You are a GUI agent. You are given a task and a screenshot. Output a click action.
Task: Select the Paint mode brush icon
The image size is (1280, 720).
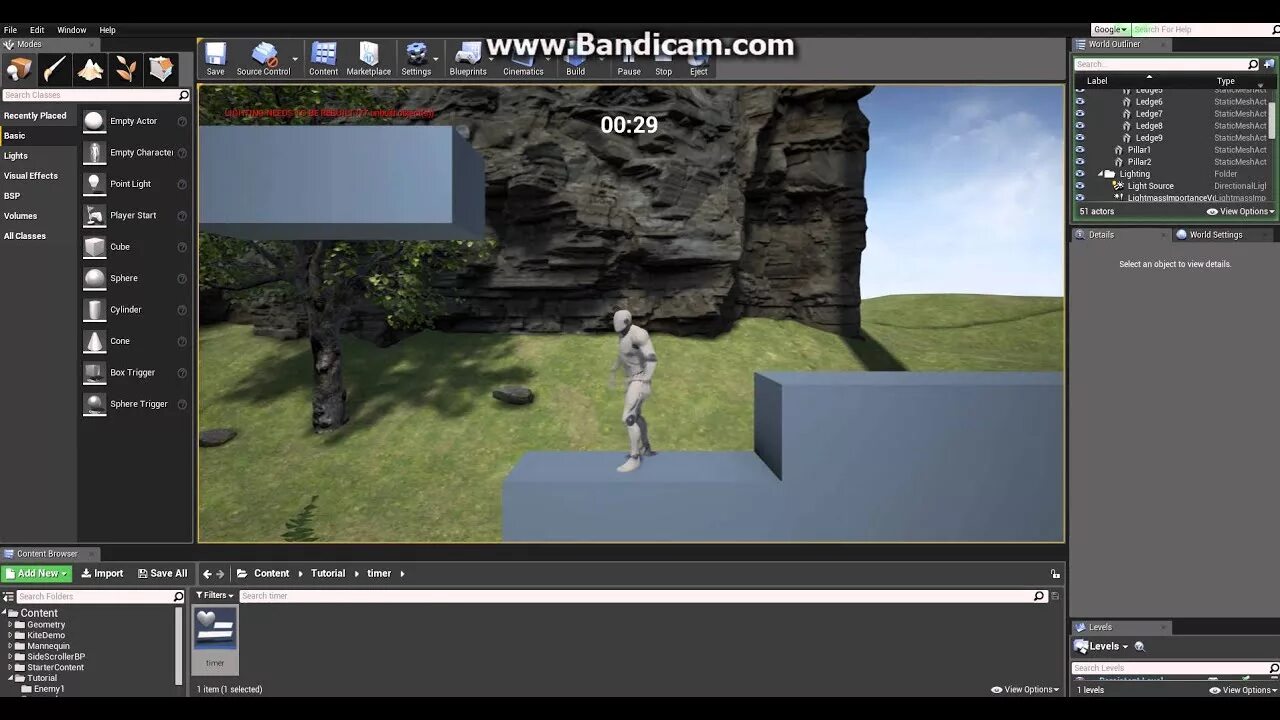55,70
